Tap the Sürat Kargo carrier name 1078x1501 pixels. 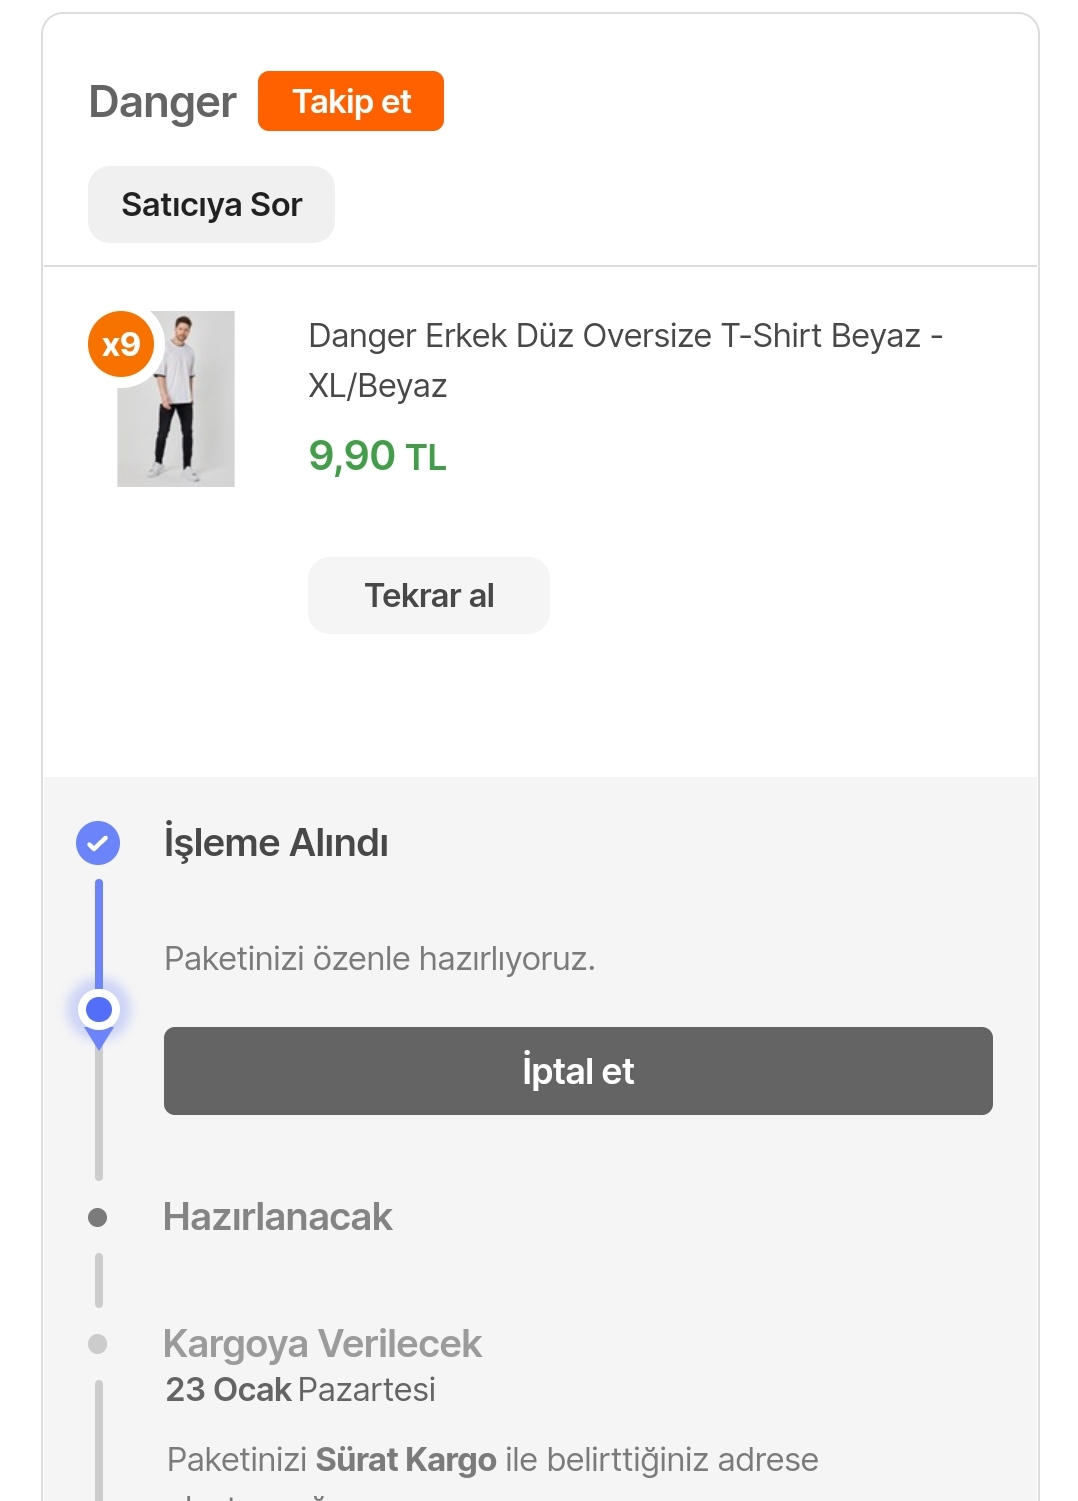406,1460
